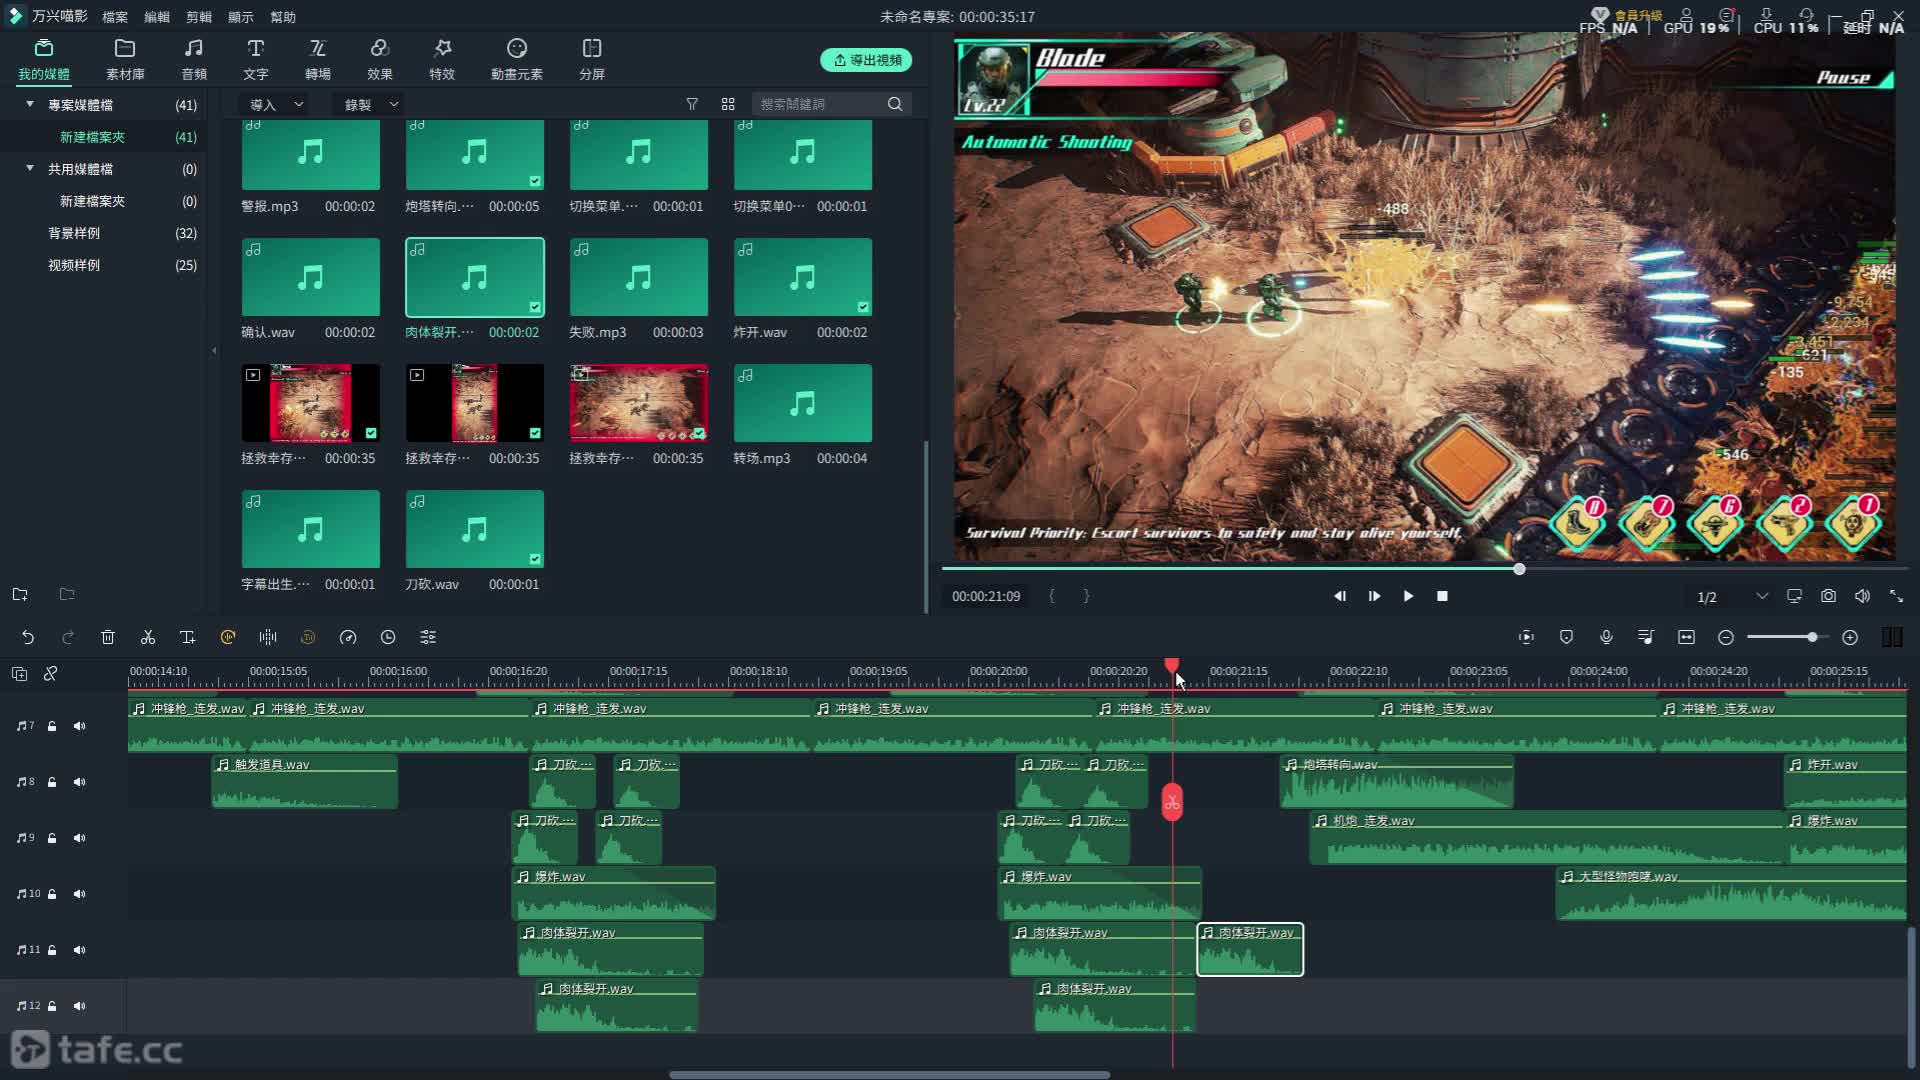
Task: Open the speed control tool
Action: (348, 637)
